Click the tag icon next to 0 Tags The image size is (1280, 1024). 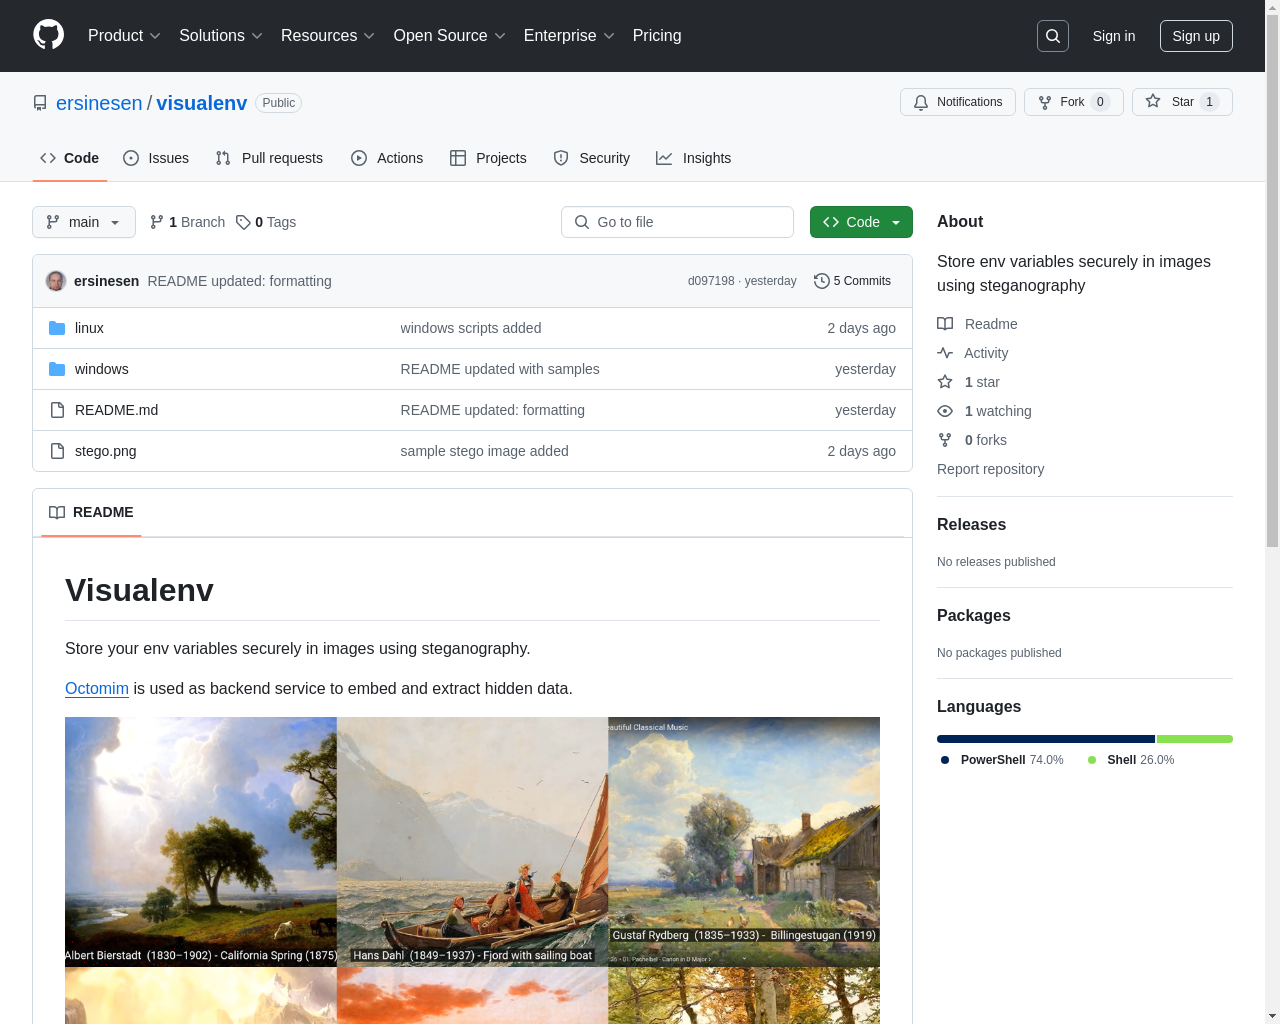[x=243, y=222]
